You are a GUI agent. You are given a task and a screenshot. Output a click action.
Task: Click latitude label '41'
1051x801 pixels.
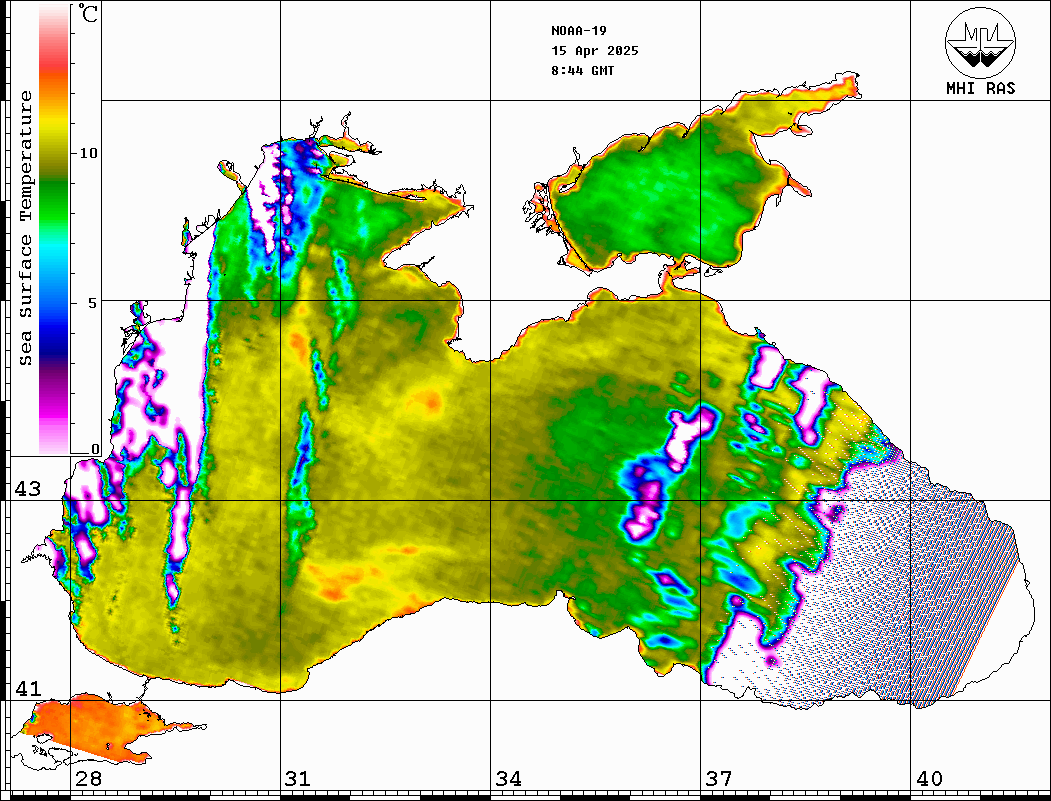[27, 688]
